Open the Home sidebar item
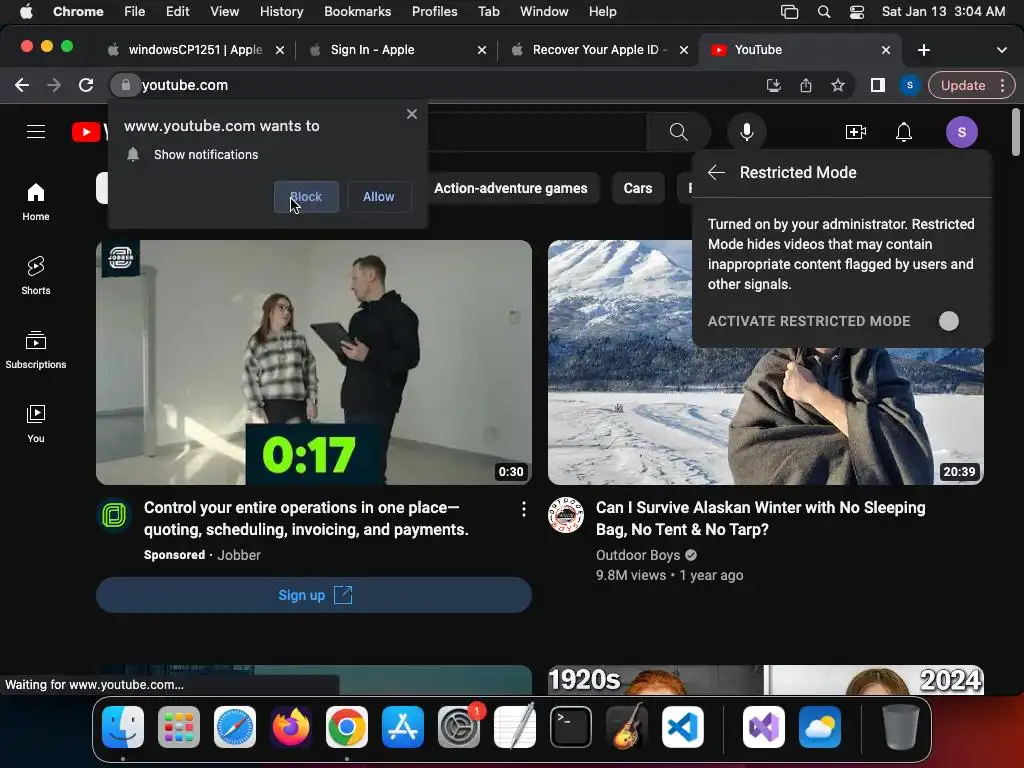Screen dimensions: 1024x768 click(36, 202)
